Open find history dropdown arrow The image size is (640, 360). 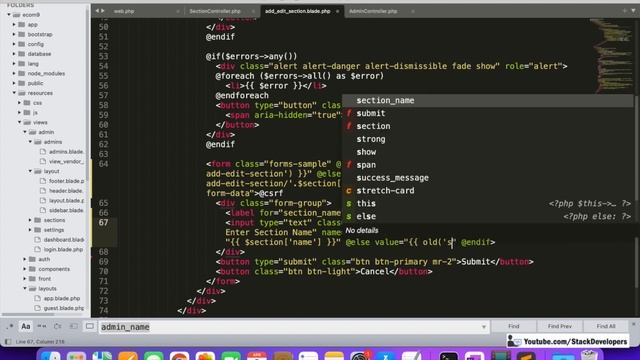coord(484,327)
